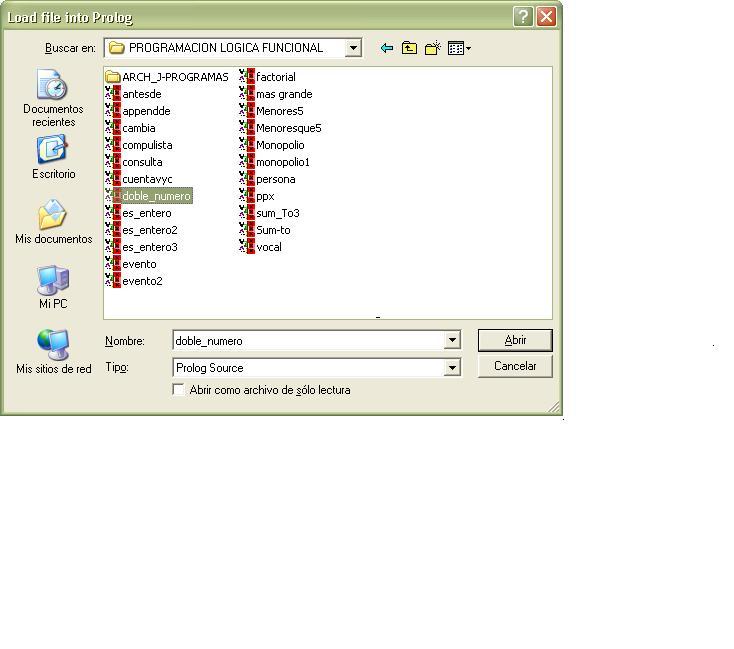Open Mis documentos in places bar
This screenshot has height=649, width=734.
click(x=53, y=221)
